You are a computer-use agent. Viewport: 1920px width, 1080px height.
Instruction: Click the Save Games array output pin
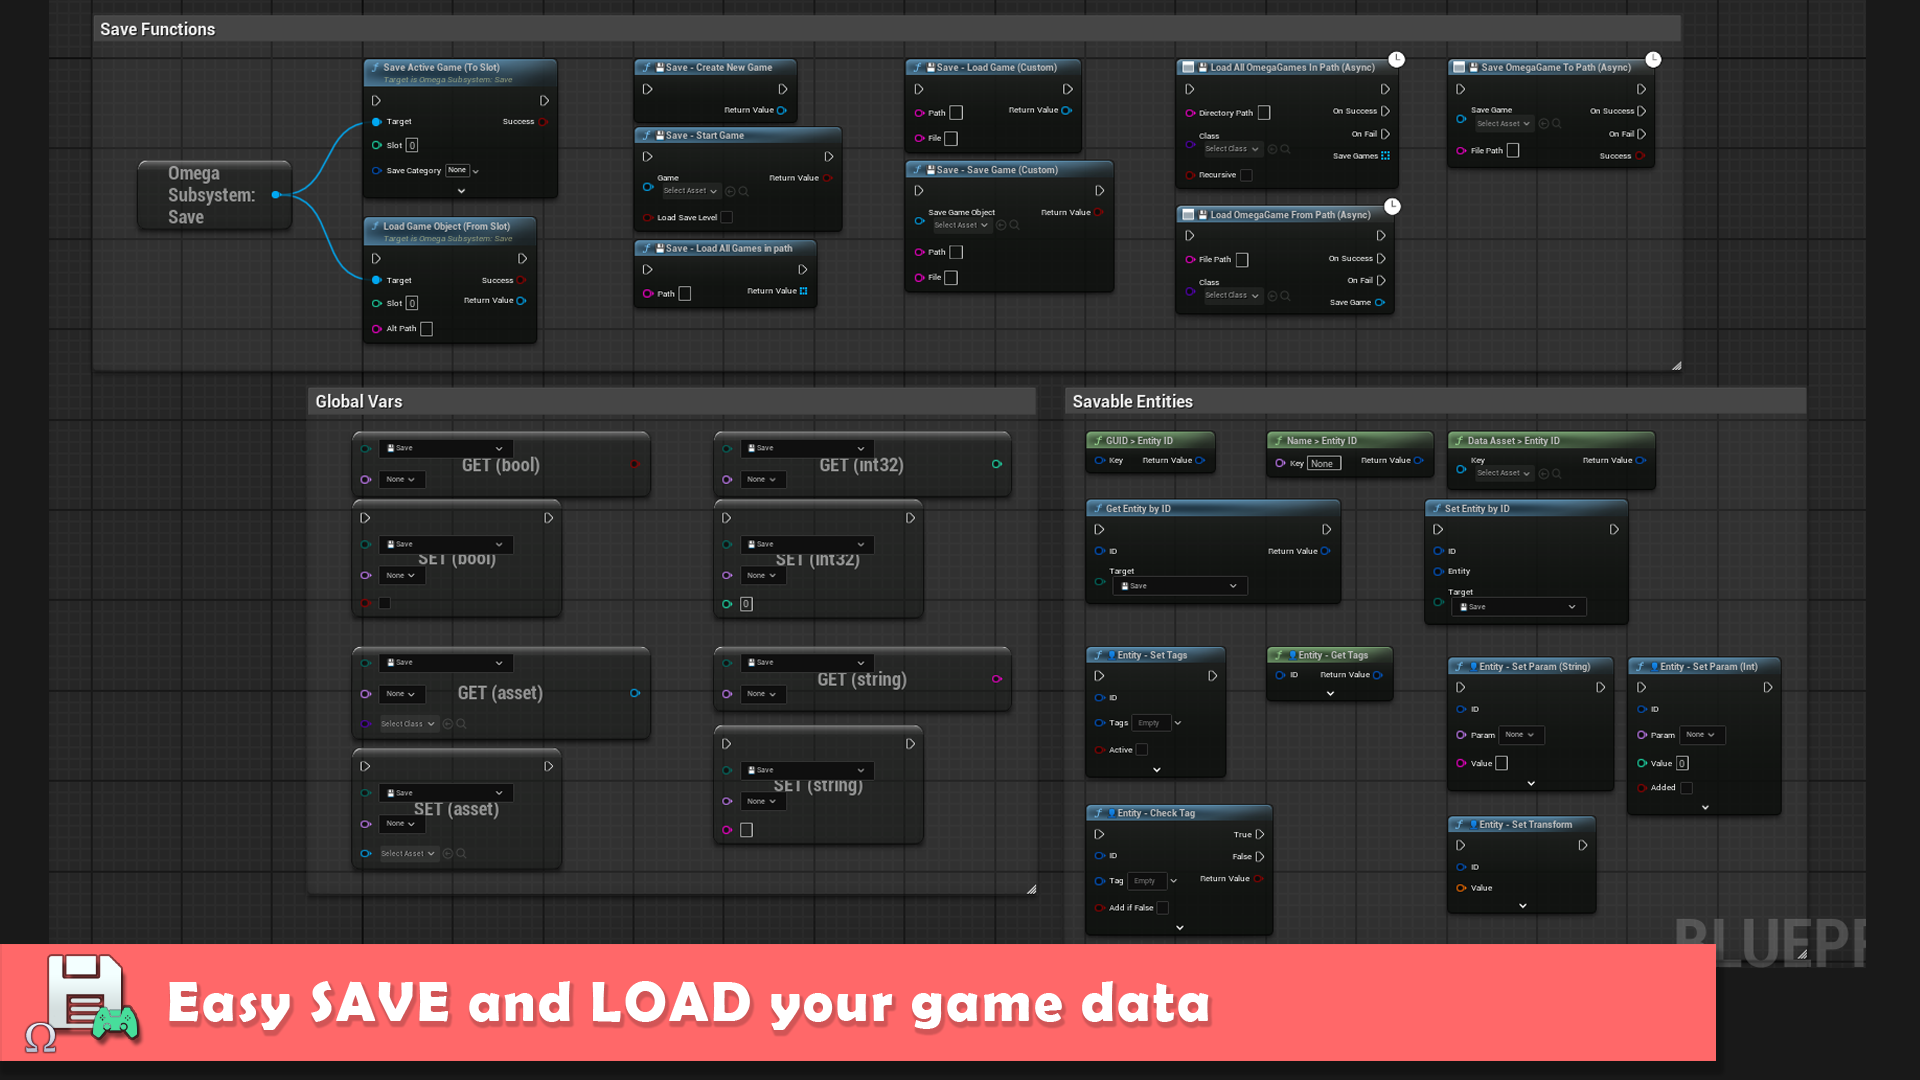tap(1385, 156)
